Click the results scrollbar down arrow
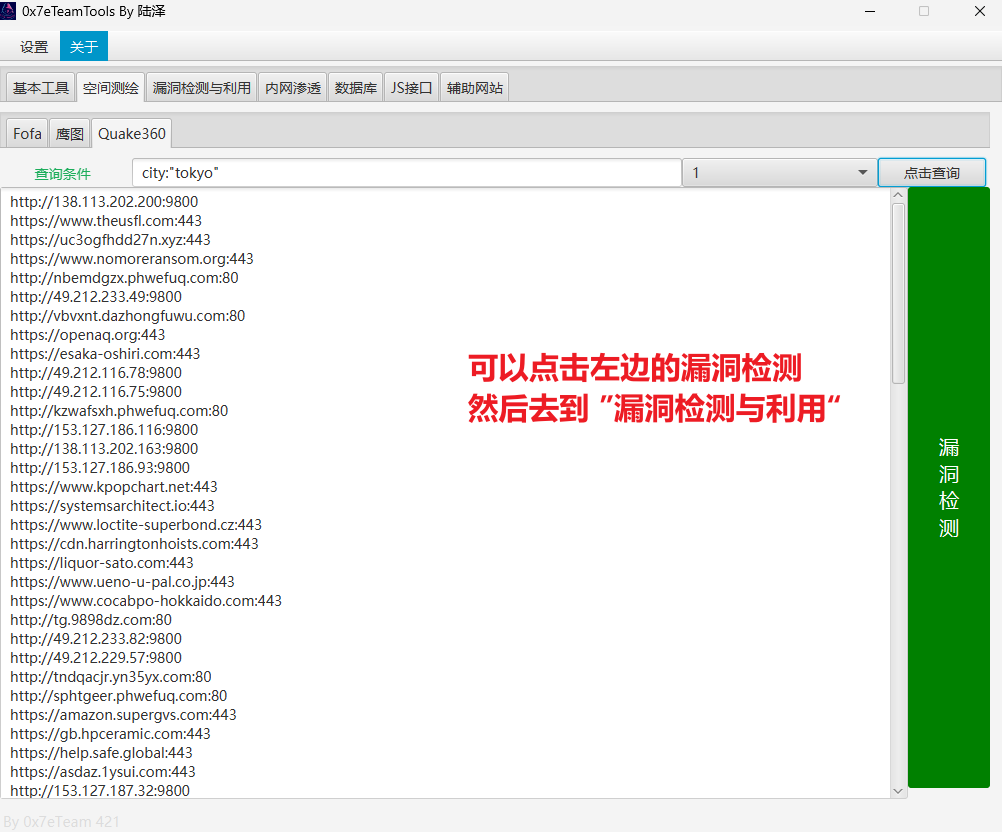This screenshot has height=832, width=1002. click(x=898, y=790)
